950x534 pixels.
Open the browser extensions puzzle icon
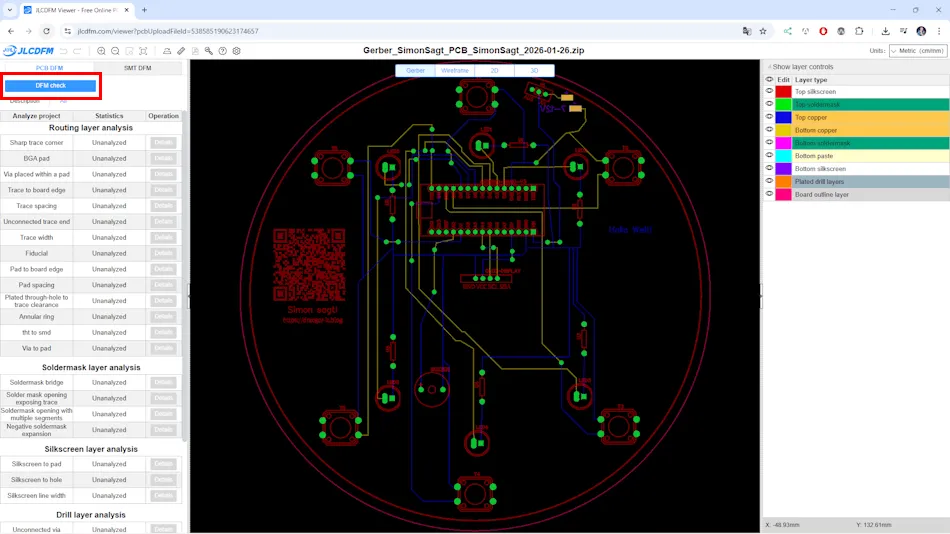(x=859, y=31)
